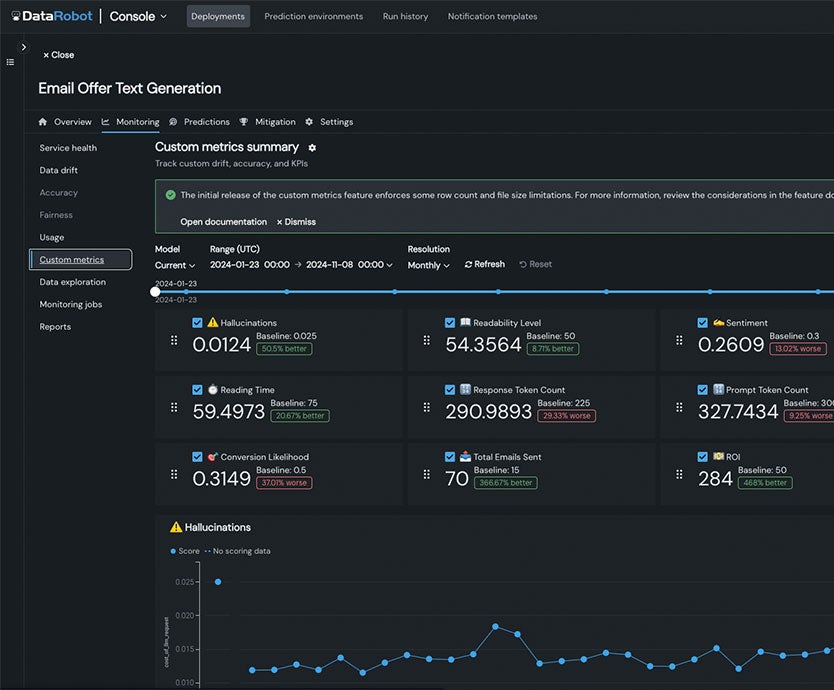834x690 pixels.
Task: Select the Data drift menu item
Action: point(59,170)
